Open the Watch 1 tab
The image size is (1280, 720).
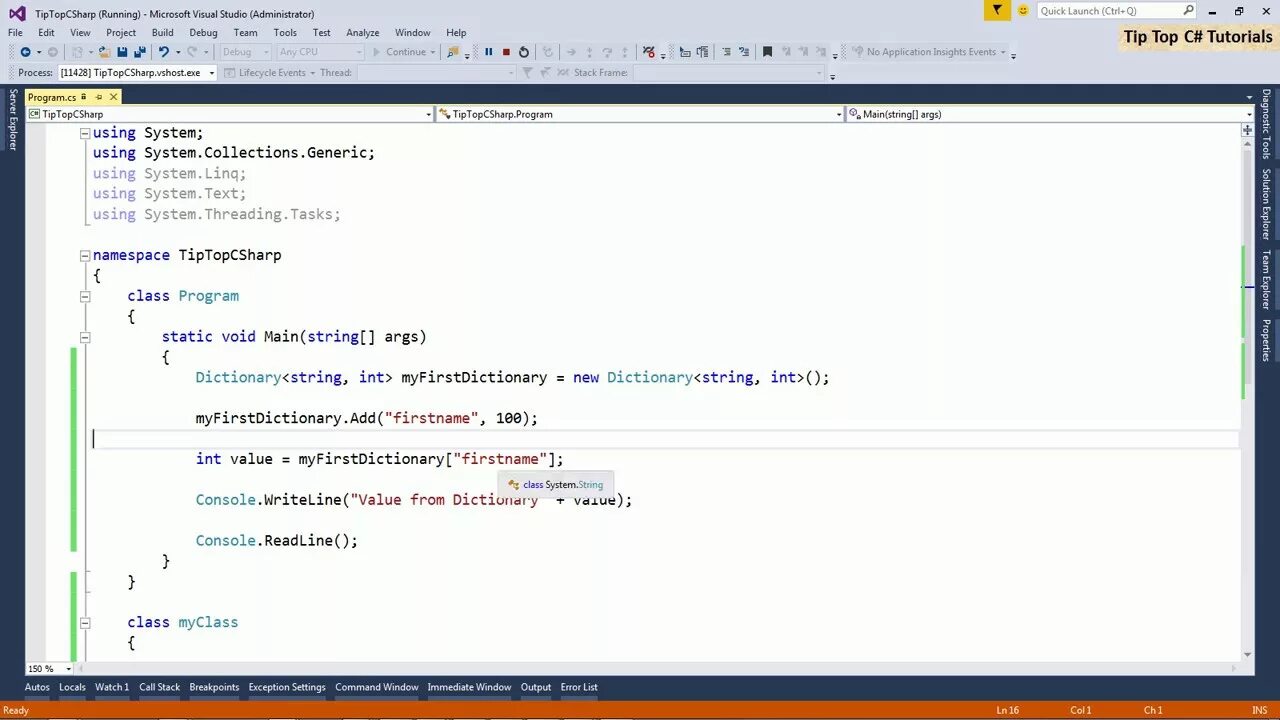coord(112,687)
